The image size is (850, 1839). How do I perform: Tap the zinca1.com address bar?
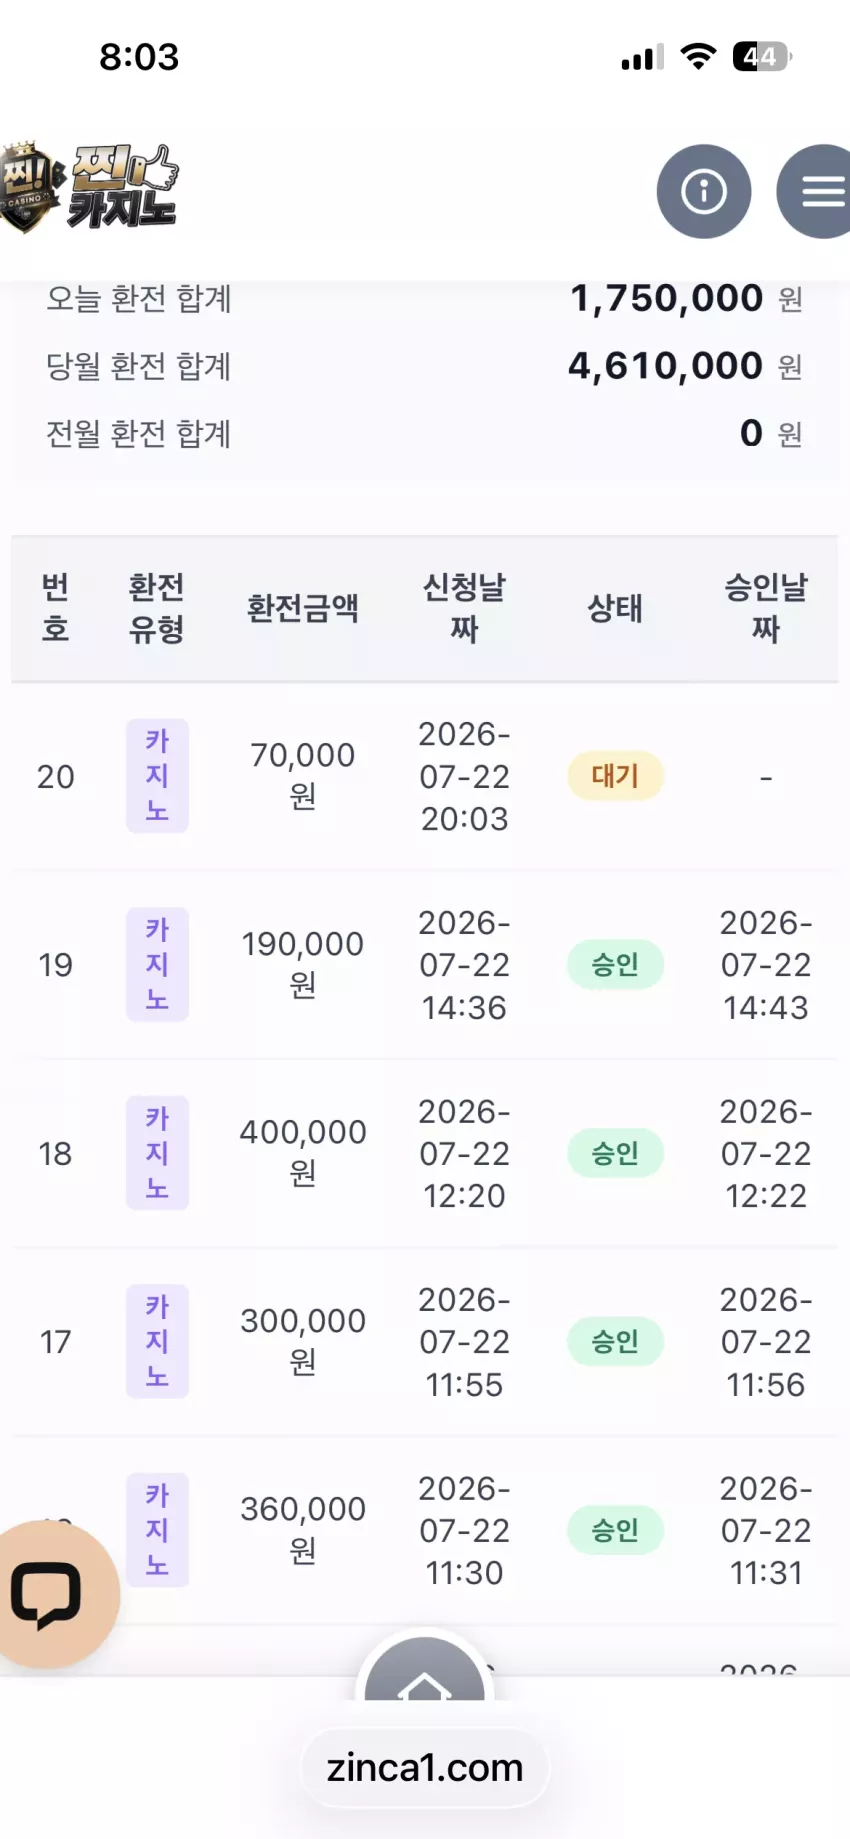pyautogui.click(x=425, y=1768)
